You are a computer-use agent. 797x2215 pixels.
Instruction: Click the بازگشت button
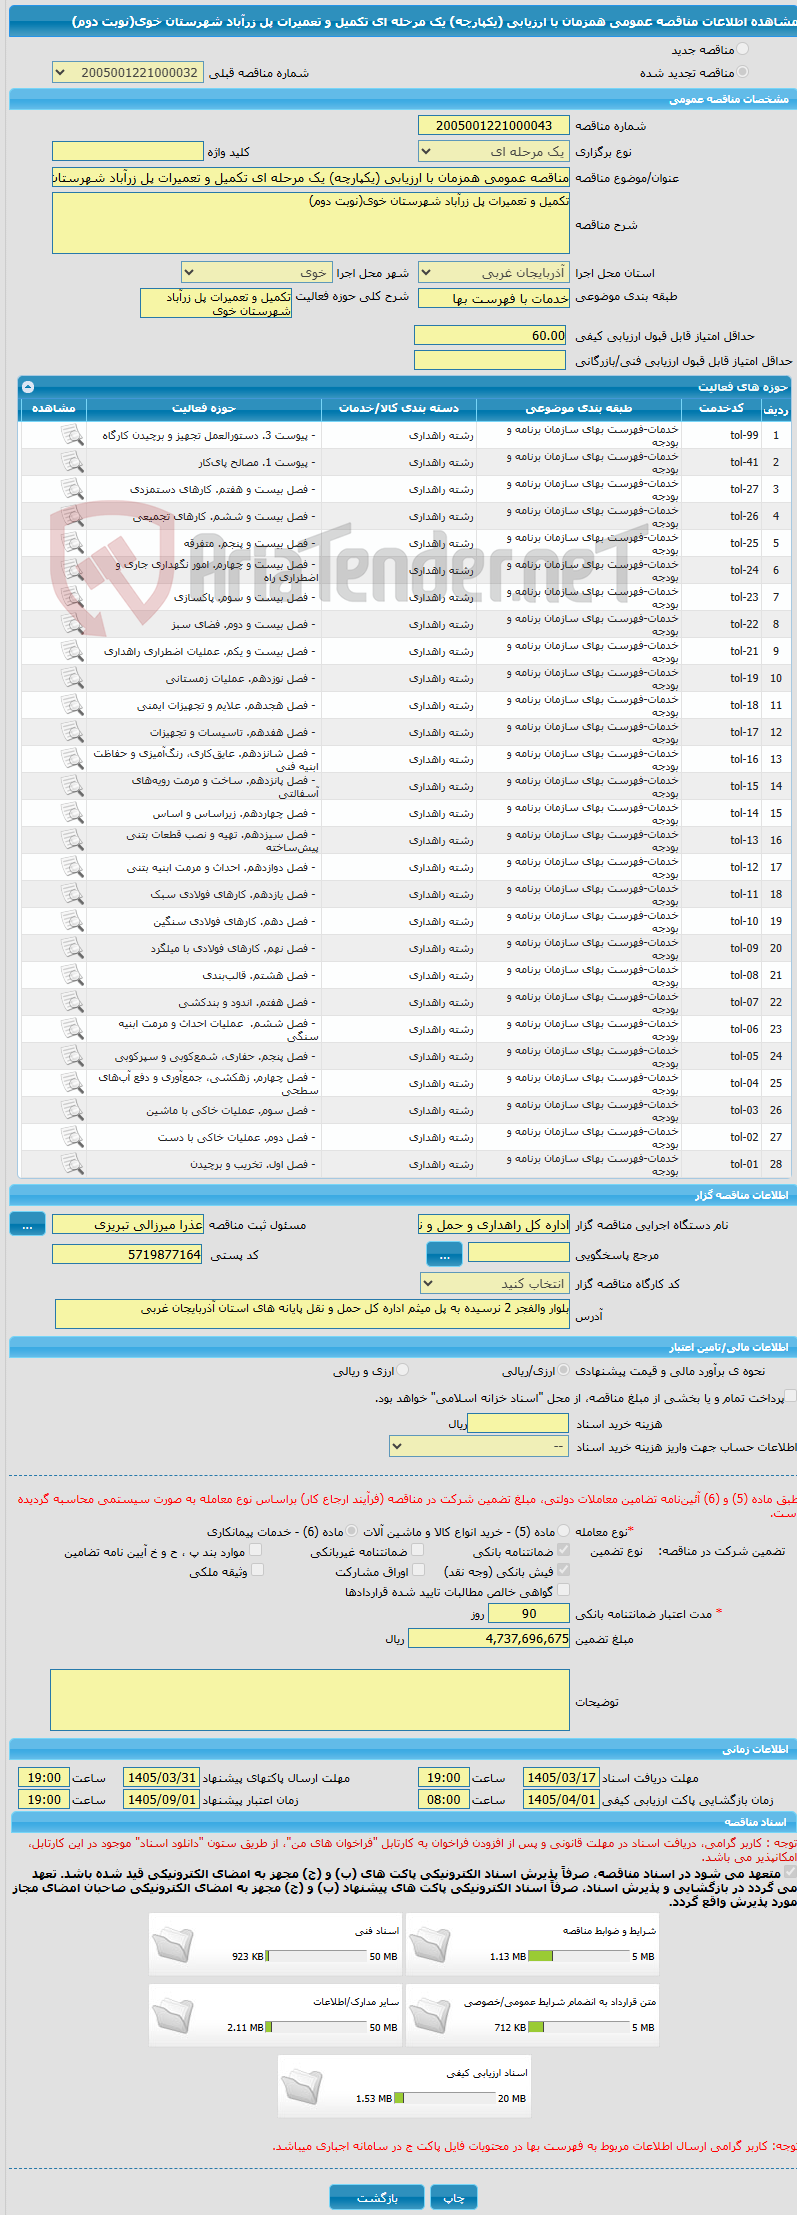377,2197
